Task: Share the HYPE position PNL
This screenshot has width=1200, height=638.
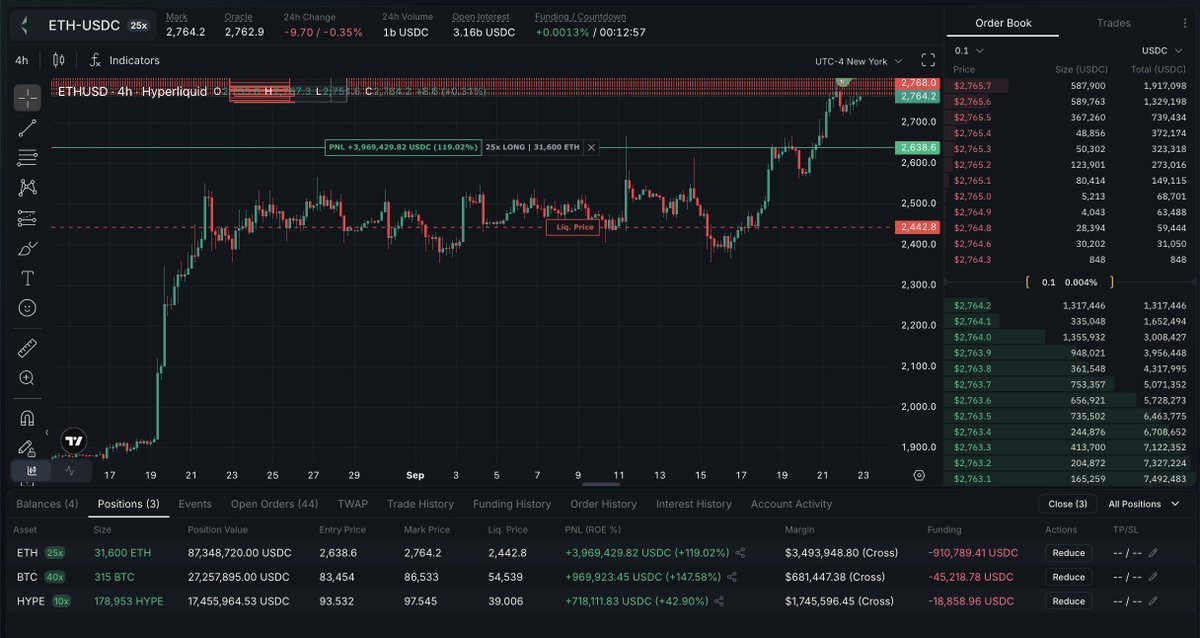Action: point(720,601)
